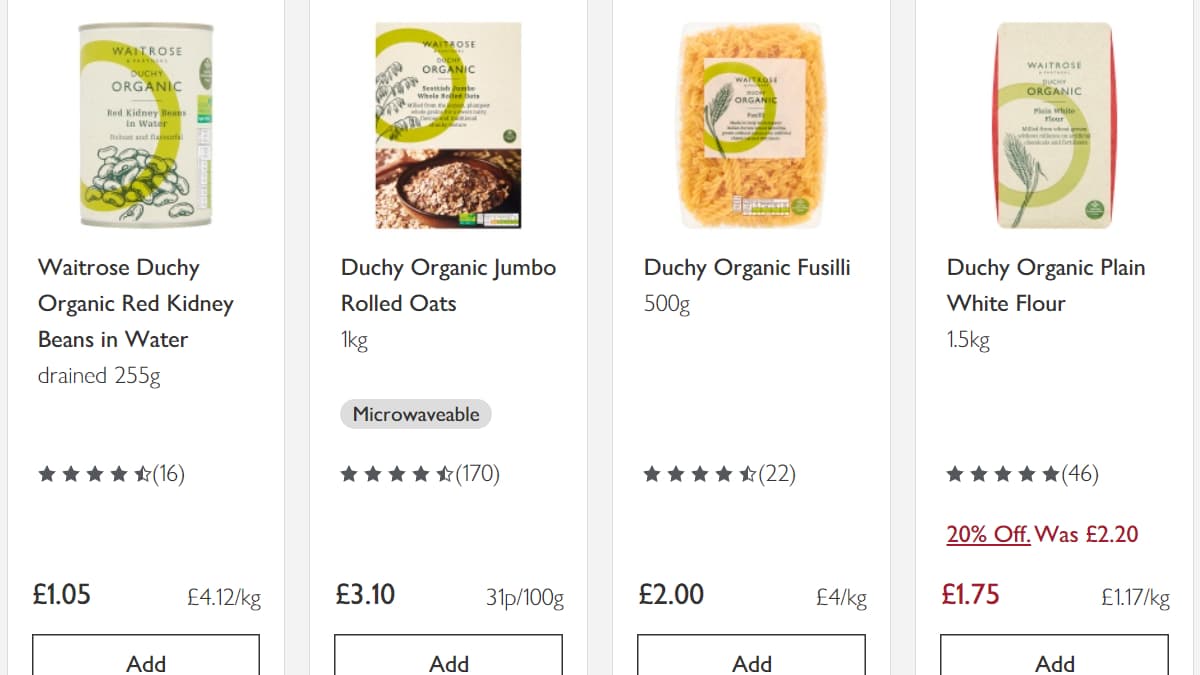Viewport: 1200px width, 675px height.
Task: Add Plain White Flour to basket
Action: pyautogui.click(x=1055, y=662)
